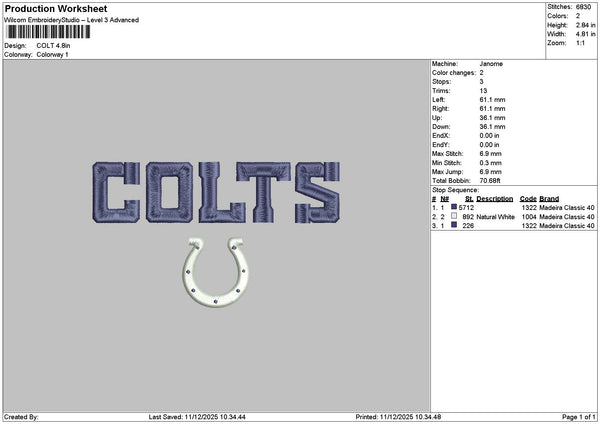
Task: Click the Height value 2.84 in
Action: click(x=585, y=25)
